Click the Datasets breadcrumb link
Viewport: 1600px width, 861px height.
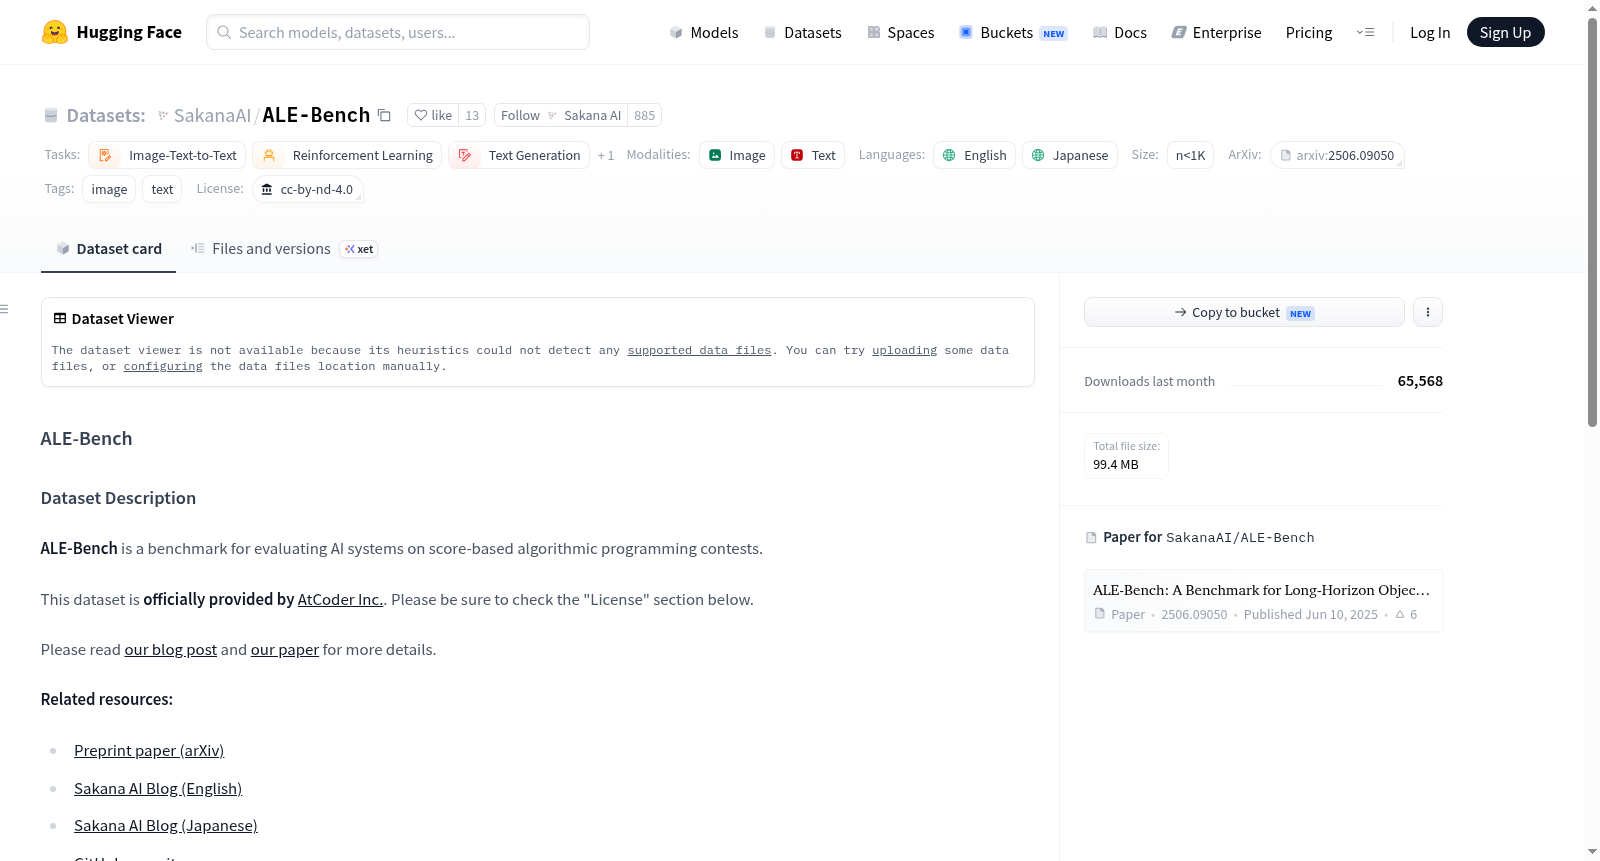coord(105,115)
